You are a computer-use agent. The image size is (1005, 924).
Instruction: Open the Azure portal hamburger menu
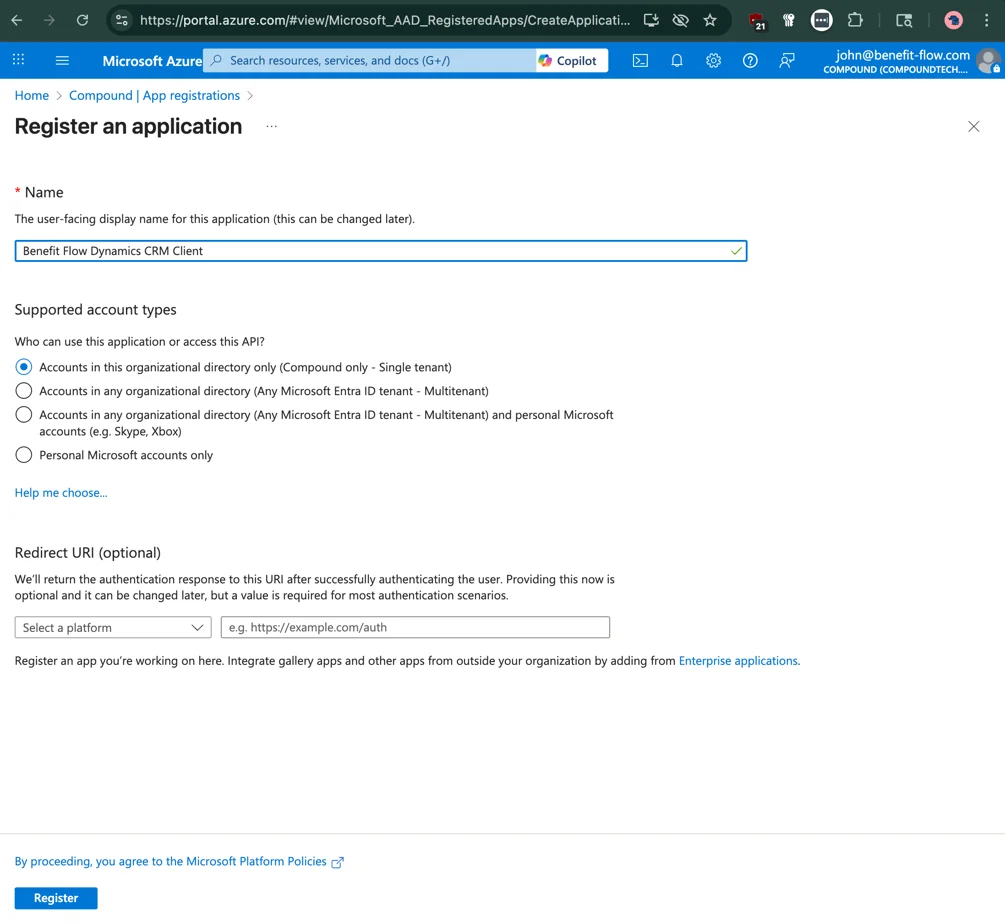tap(62, 60)
